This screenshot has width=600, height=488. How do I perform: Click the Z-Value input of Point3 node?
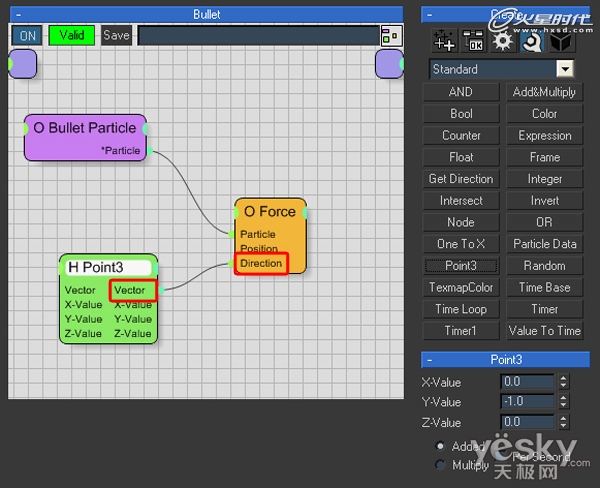click(x=83, y=334)
